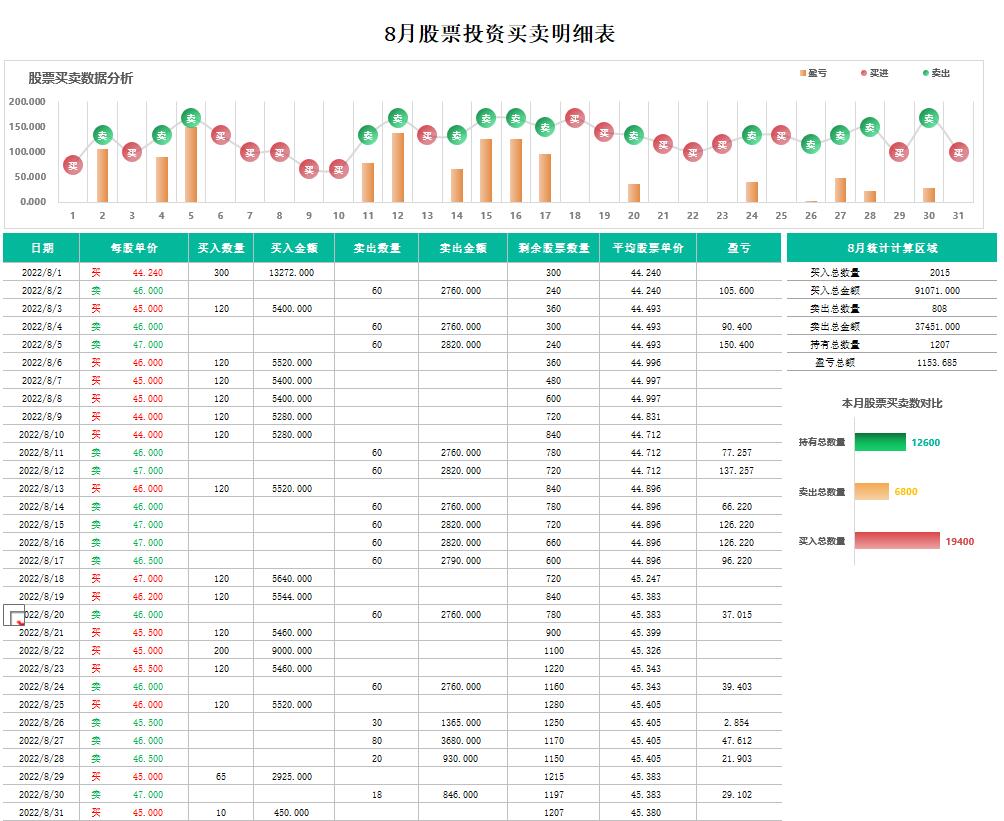Screen dimensions: 1004x821
Task: Click the orange 卖出总数量 bar
Action: coord(872,491)
